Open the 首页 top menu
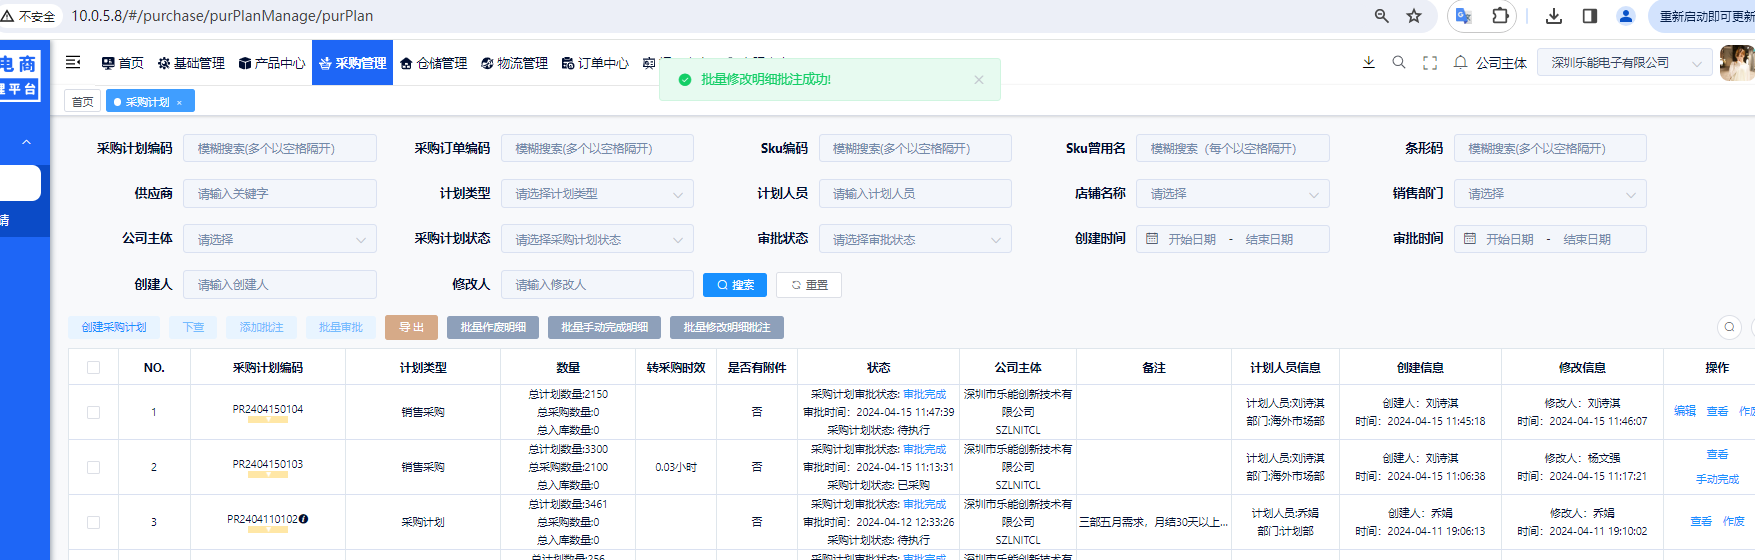This screenshot has height=560, width=1755. pos(122,63)
